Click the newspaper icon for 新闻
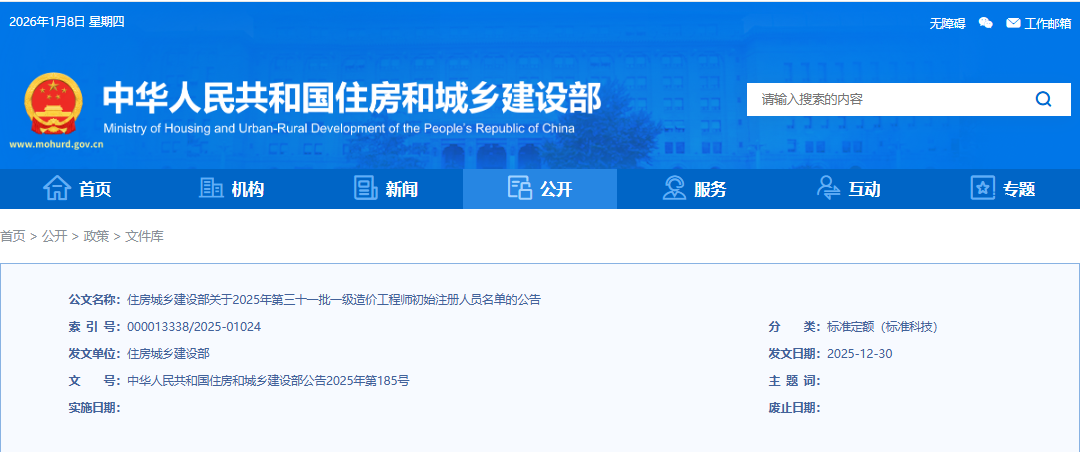This screenshot has height=452, width=1080. pyautogui.click(x=365, y=188)
